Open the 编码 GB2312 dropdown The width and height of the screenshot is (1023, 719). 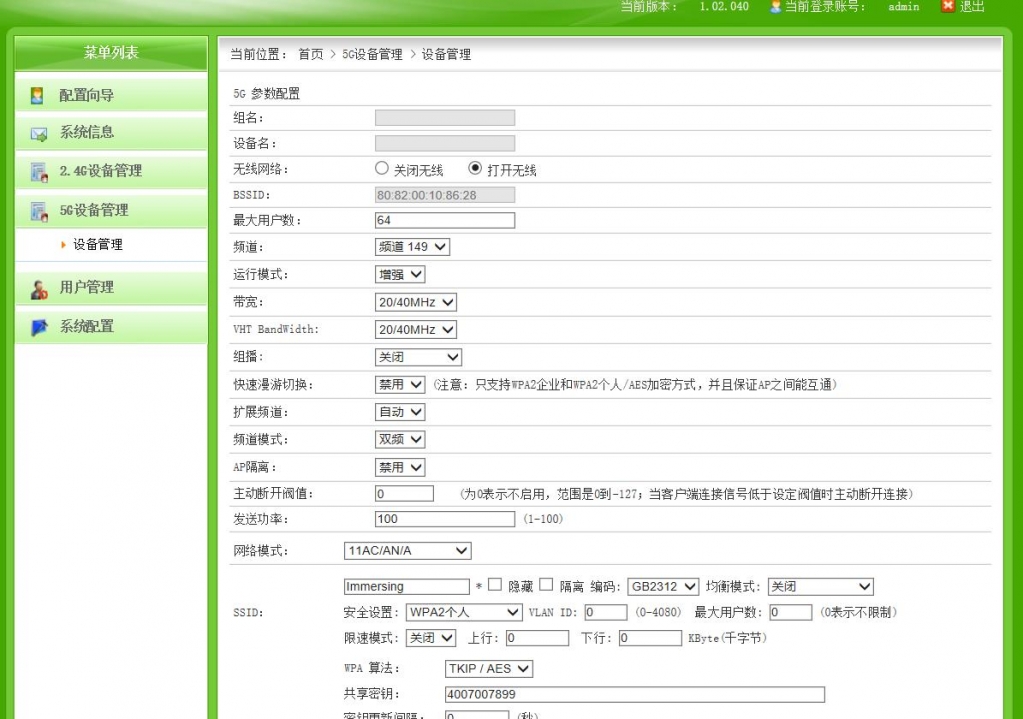point(663,587)
